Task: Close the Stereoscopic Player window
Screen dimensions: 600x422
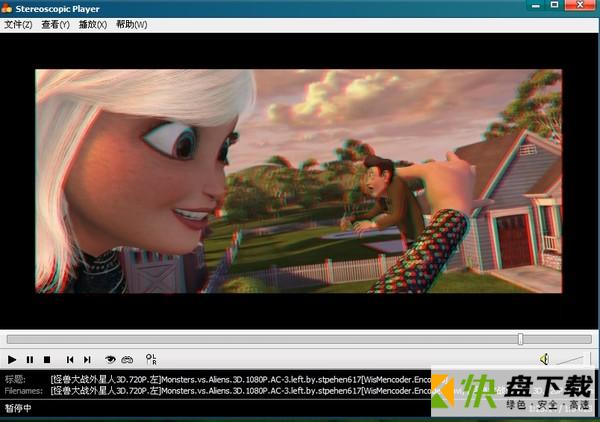Action: (x=580, y=5)
